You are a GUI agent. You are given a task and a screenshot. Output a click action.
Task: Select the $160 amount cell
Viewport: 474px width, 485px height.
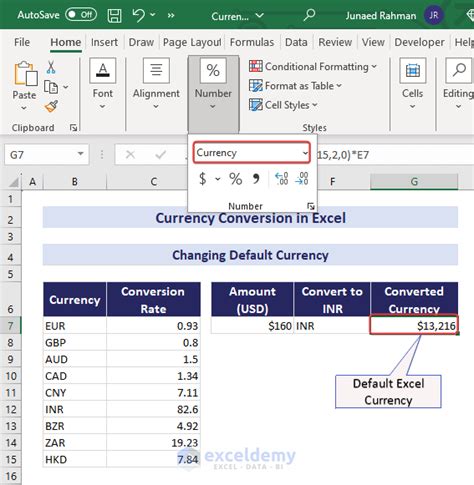click(x=252, y=326)
